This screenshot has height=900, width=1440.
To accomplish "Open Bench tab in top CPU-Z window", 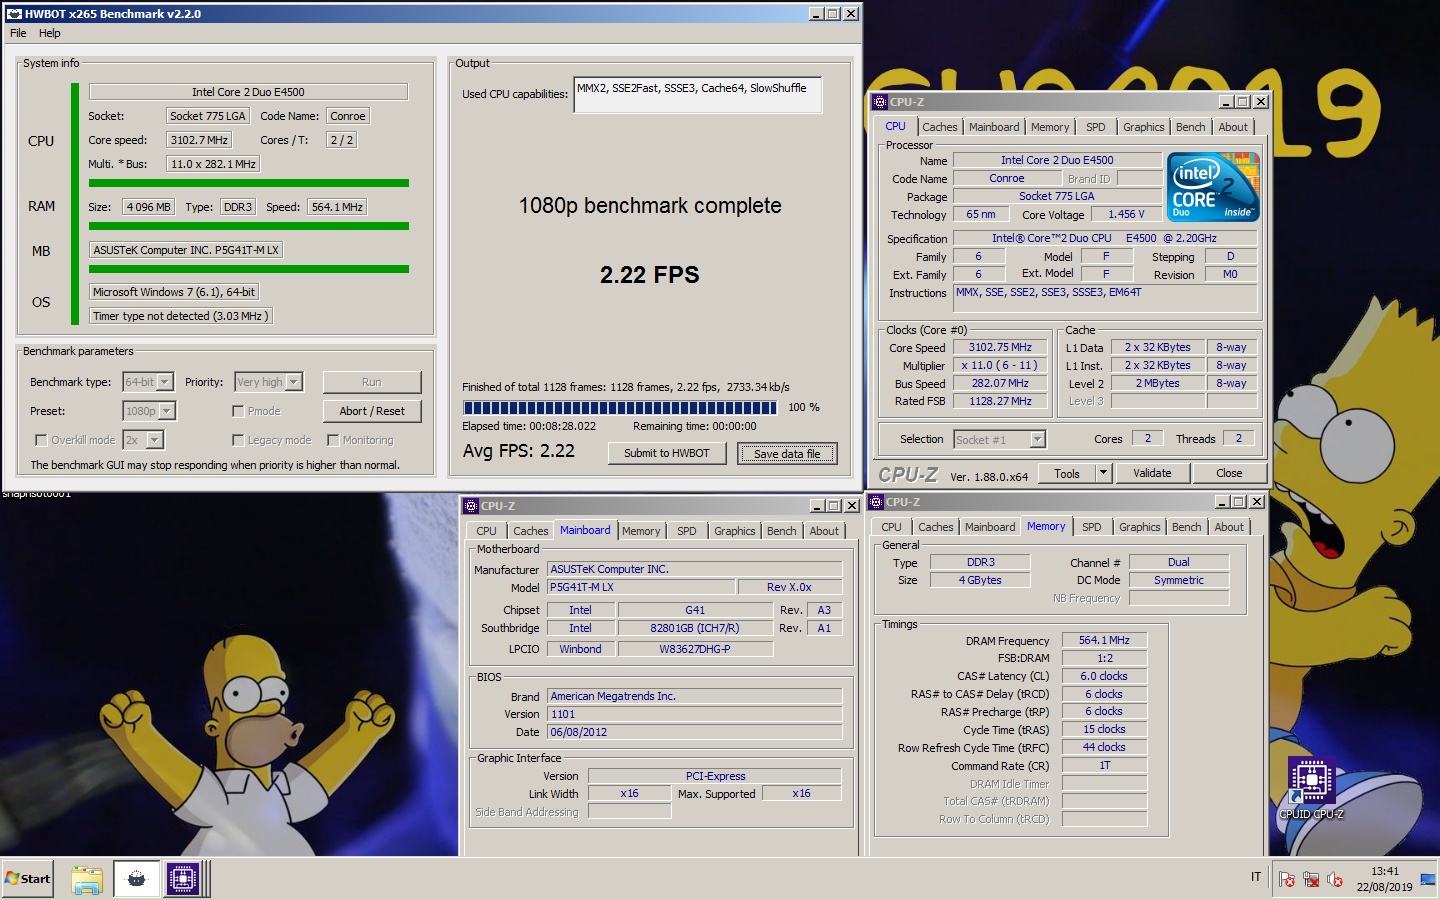I will pyautogui.click(x=1190, y=127).
